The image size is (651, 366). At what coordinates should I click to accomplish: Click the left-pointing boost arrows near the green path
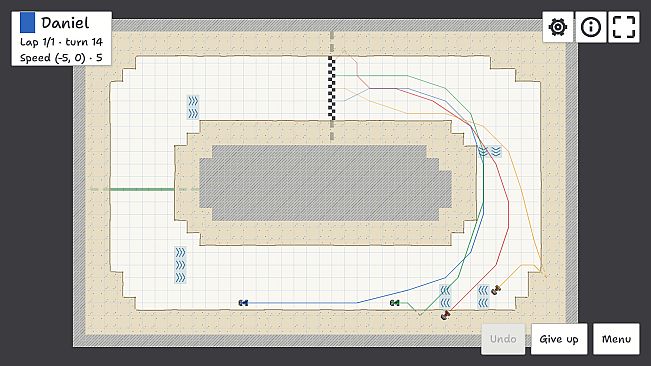(x=445, y=296)
